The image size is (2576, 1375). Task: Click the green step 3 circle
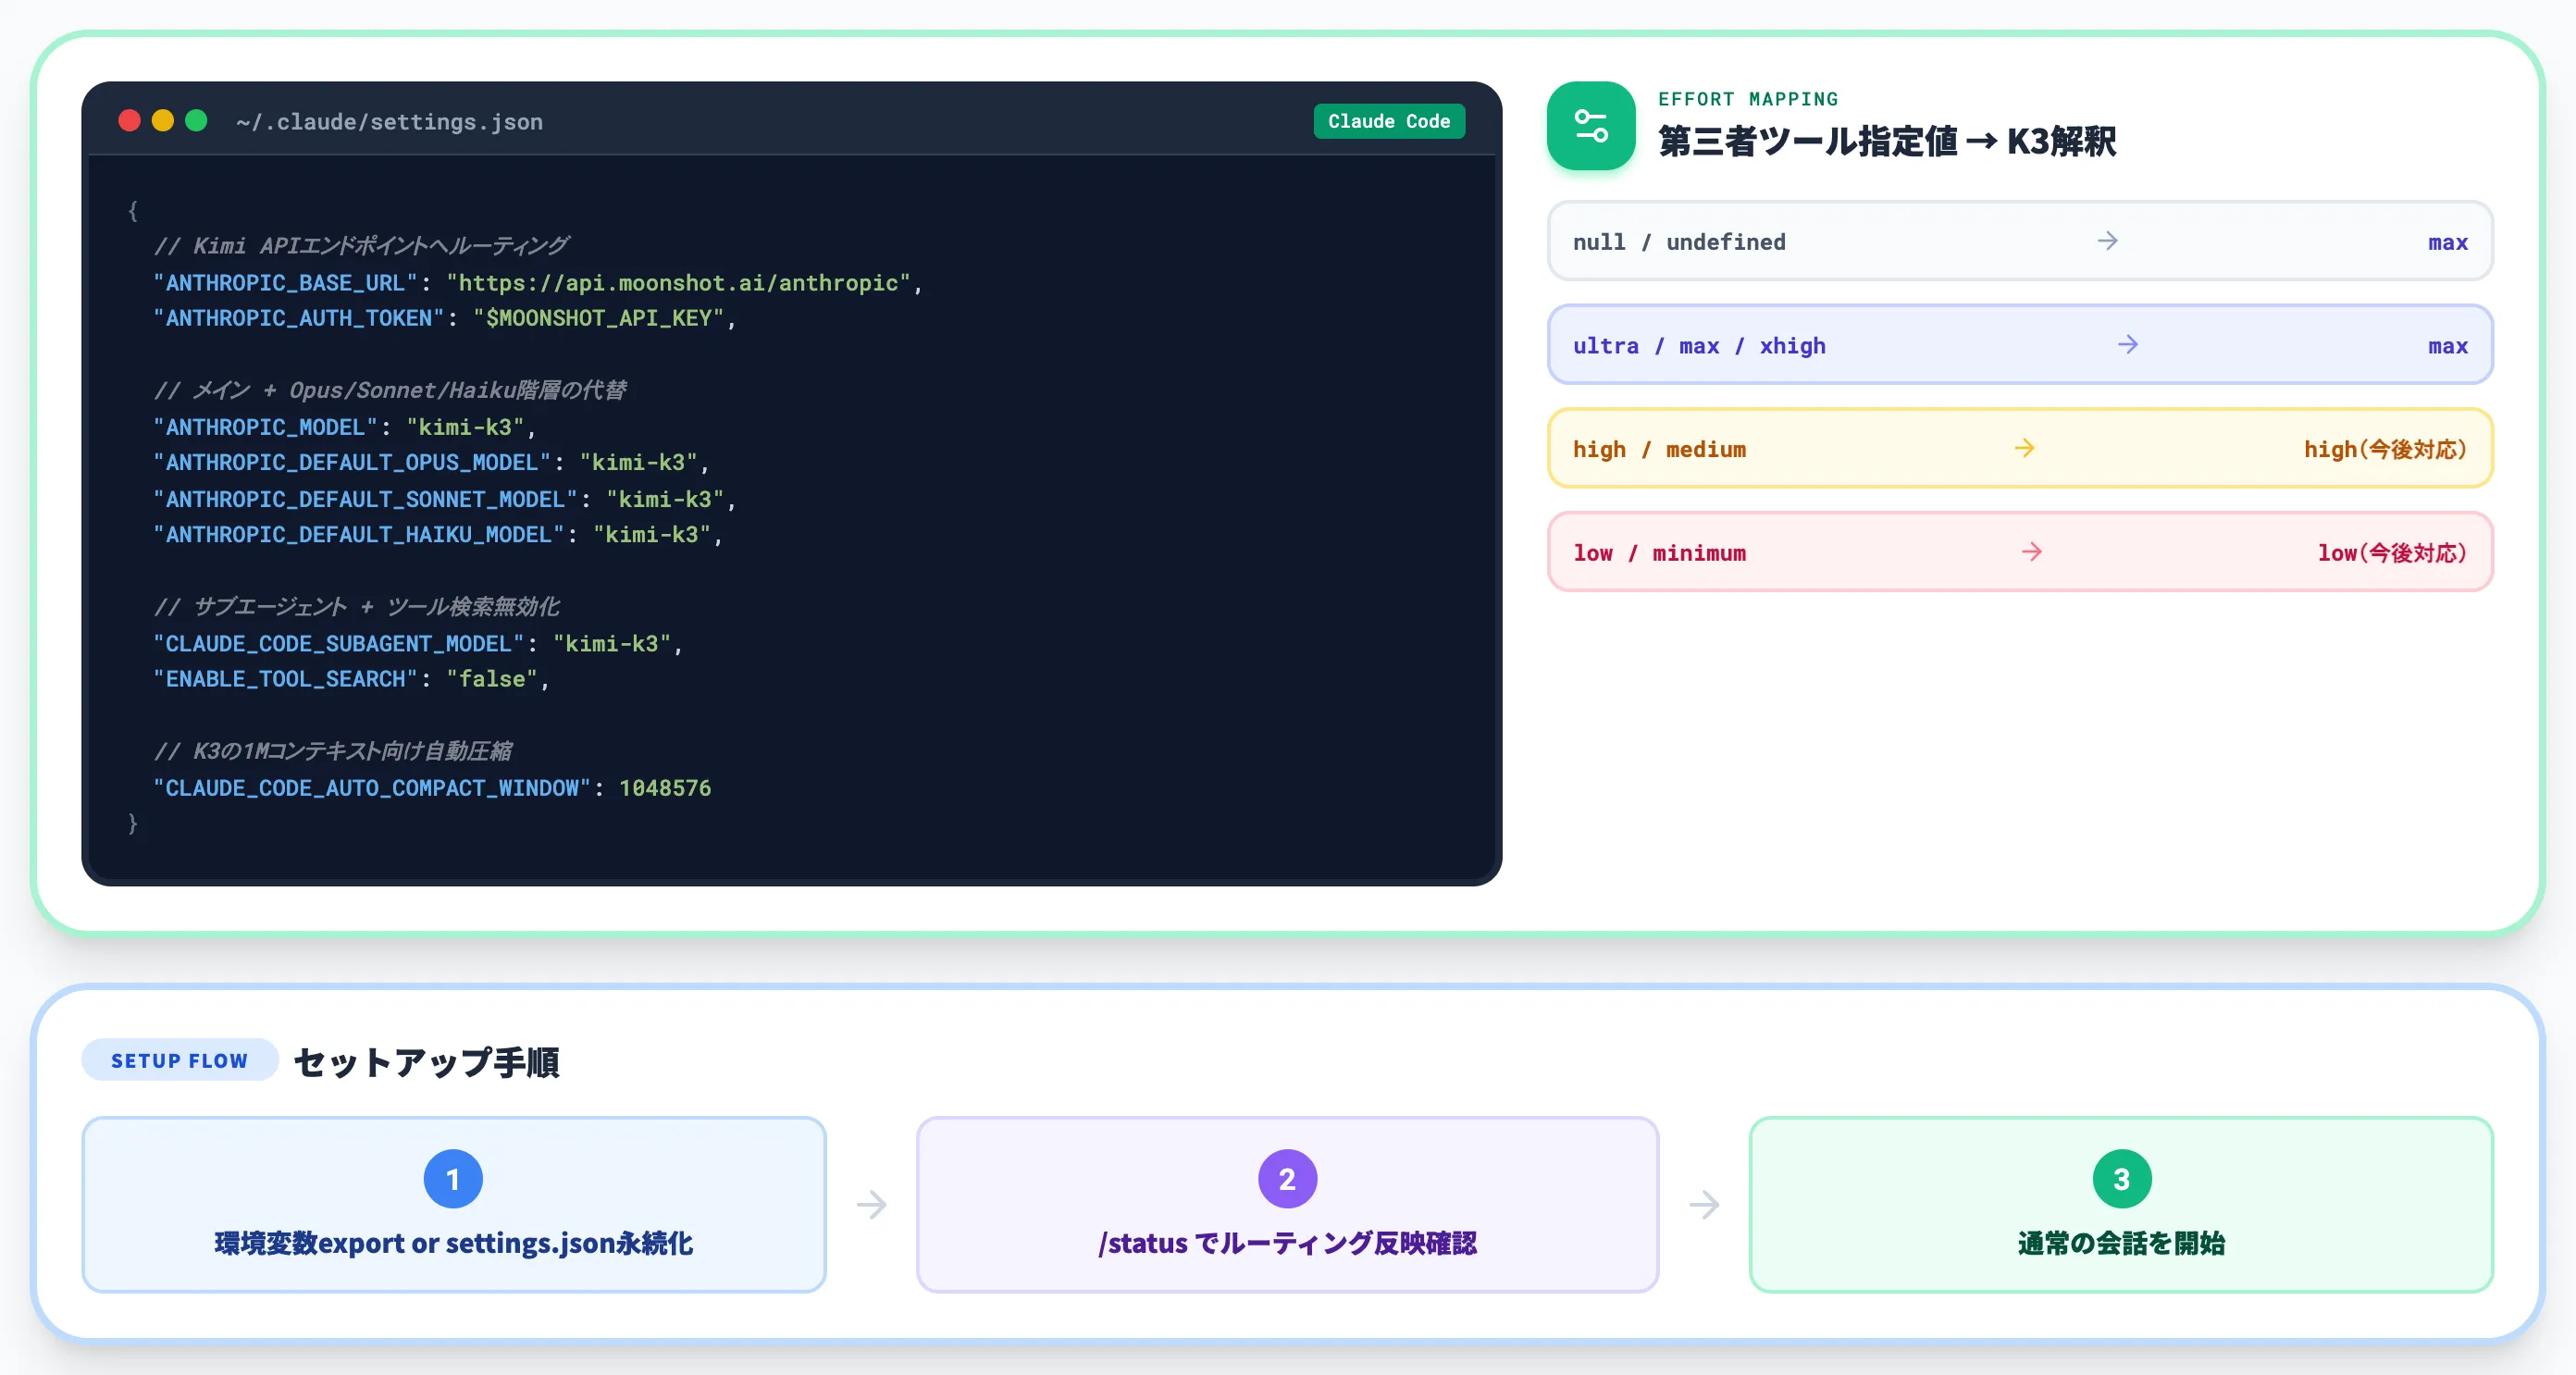[2121, 1179]
